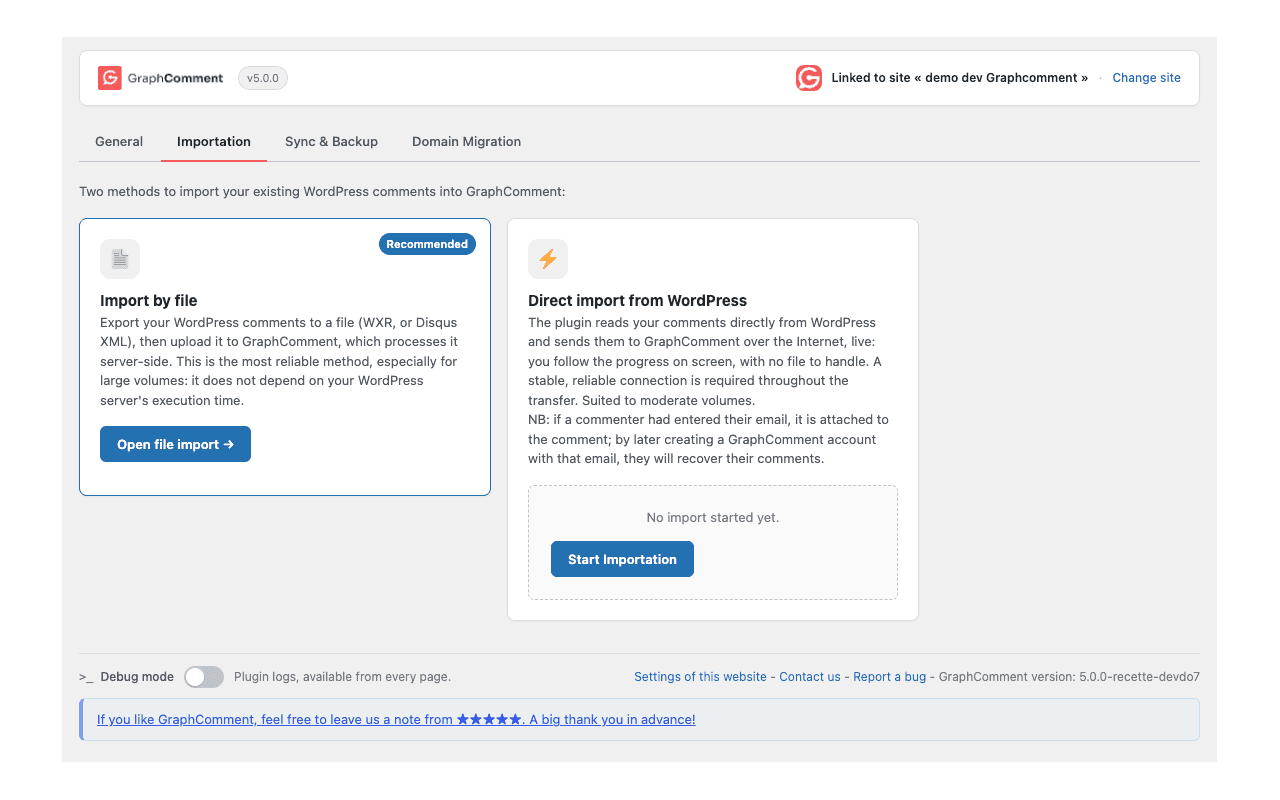Click the Two methods to import intro sentence
The width and height of the screenshot is (1280, 800).
(x=322, y=191)
